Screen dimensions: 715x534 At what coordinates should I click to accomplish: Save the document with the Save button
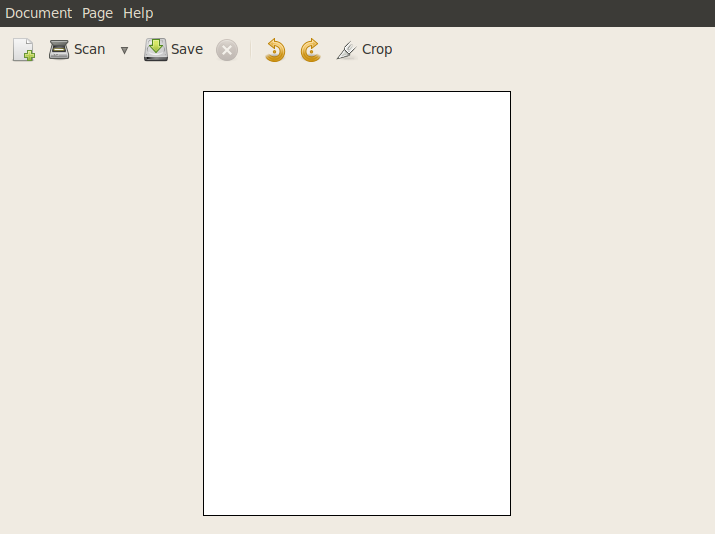pyautogui.click(x=173, y=49)
